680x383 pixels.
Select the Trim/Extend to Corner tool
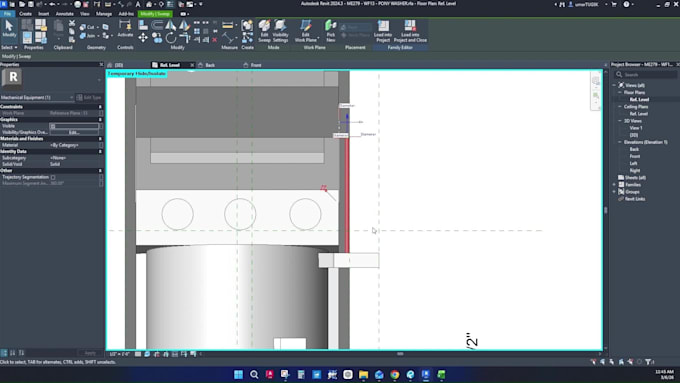click(184, 38)
